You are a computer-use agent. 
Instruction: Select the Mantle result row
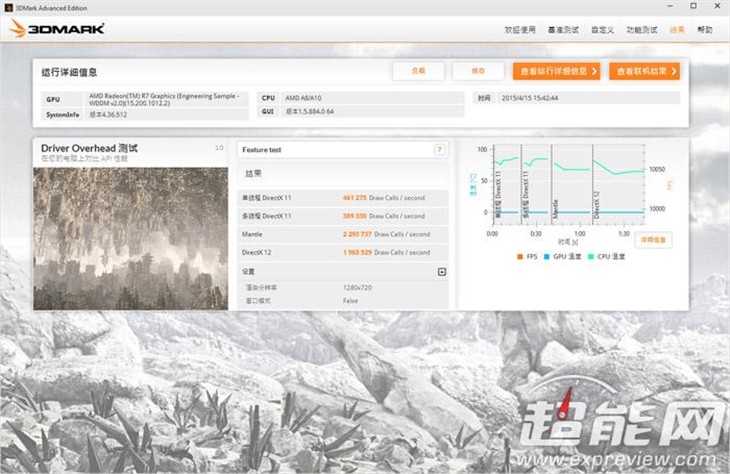[343, 234]
